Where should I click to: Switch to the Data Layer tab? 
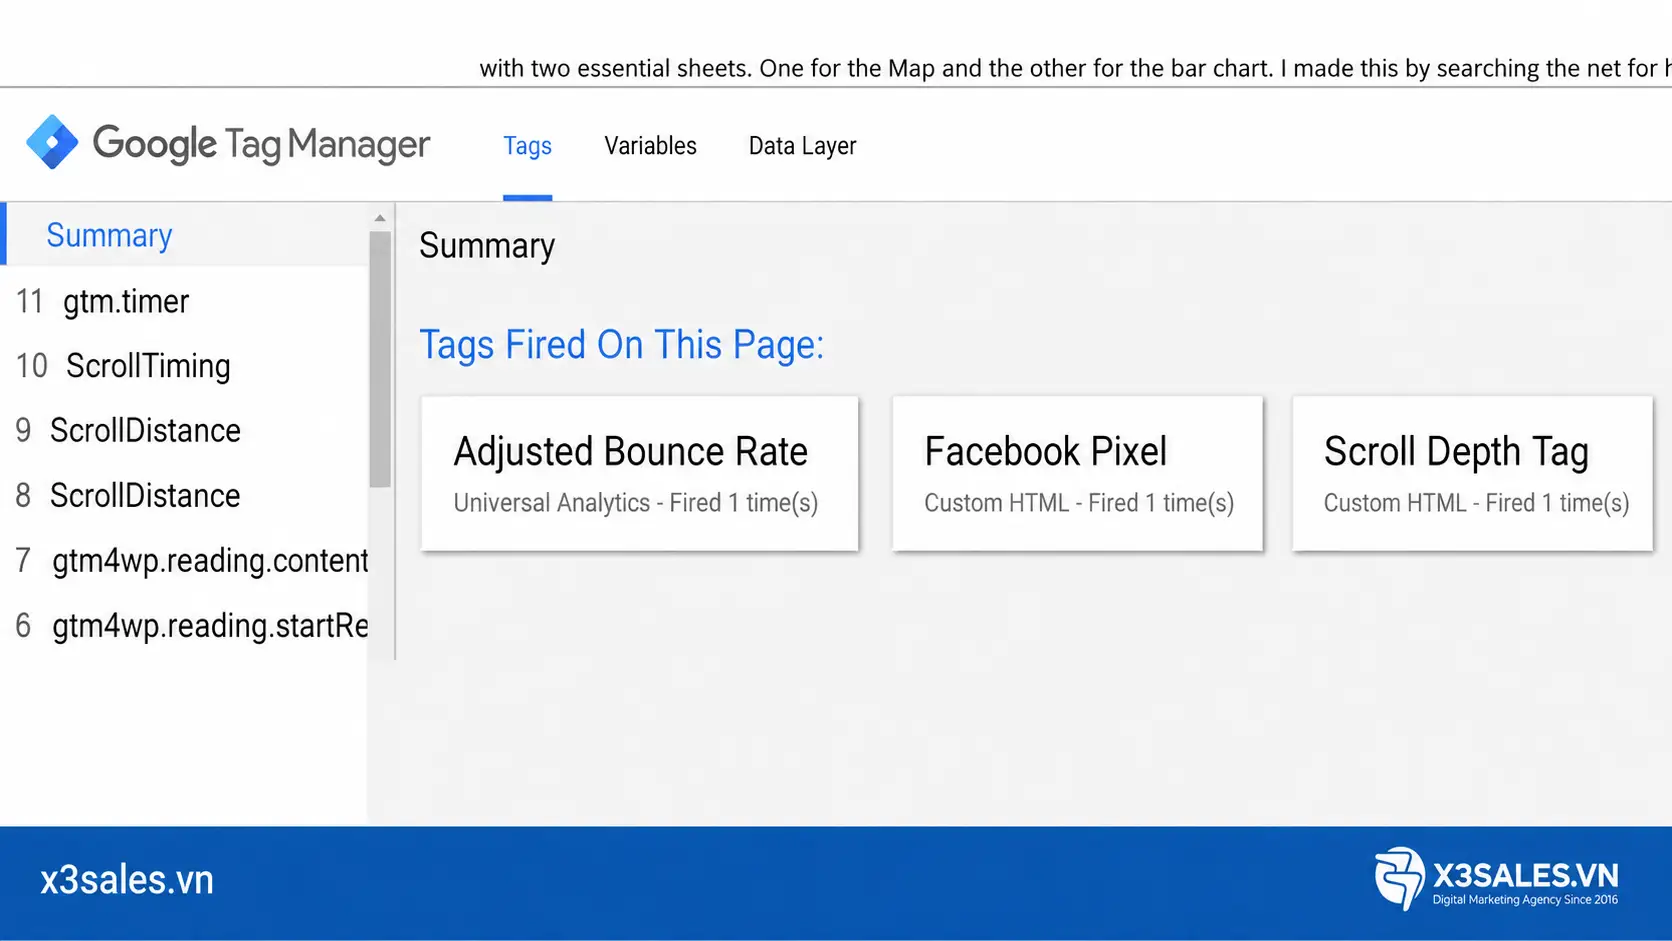[802, 146]
